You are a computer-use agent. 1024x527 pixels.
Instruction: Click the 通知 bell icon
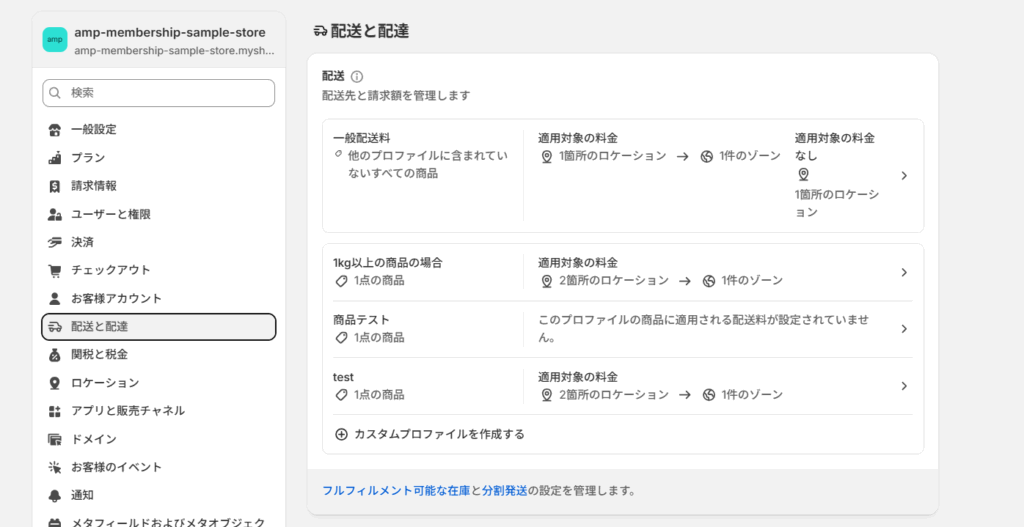[55, 496]
